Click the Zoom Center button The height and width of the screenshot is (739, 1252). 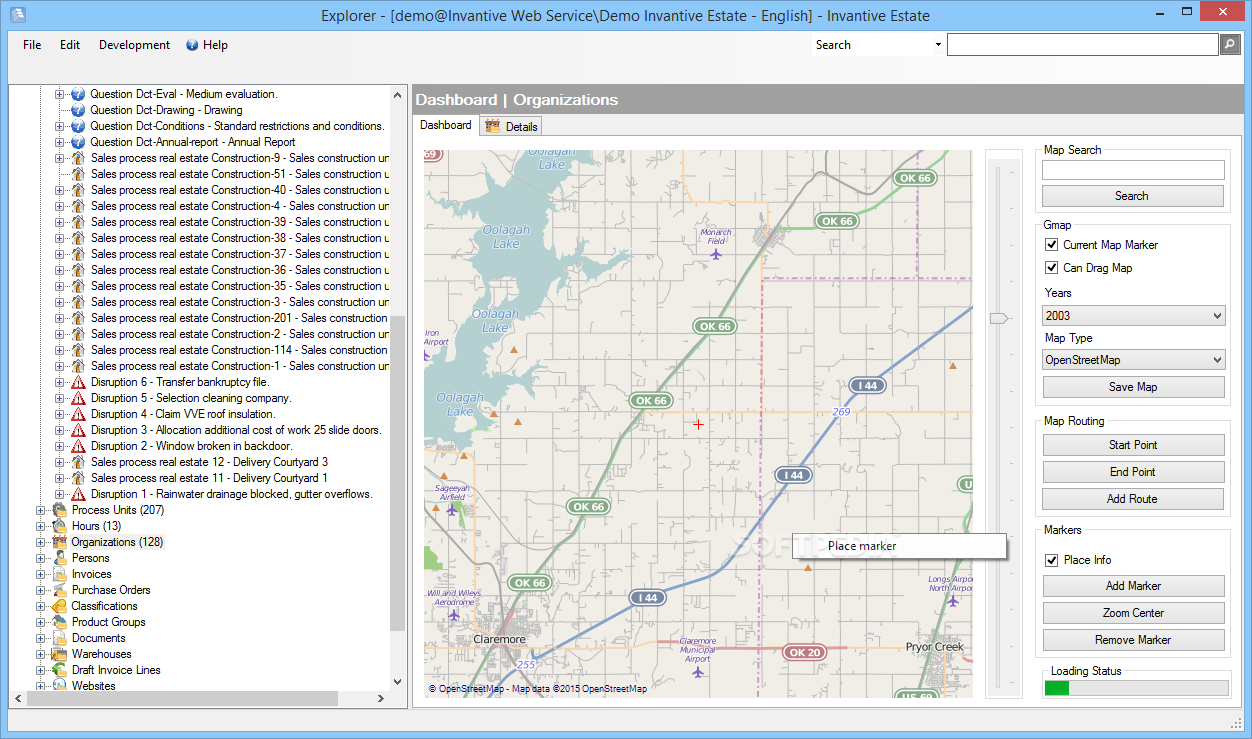click(x=1133, y=613)
